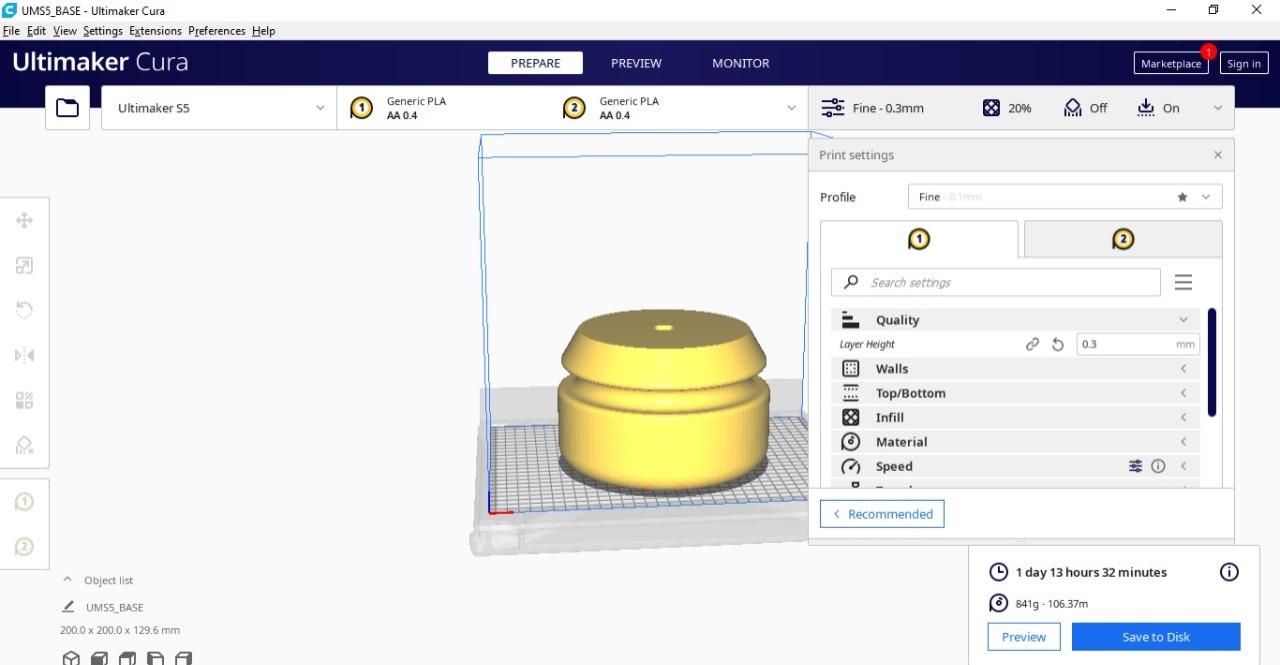Image resolution: width=1280 pixels, height=665 pixels.
Task: Click the pencil icon beside UMS5_BASE
Action: (68, 607)
